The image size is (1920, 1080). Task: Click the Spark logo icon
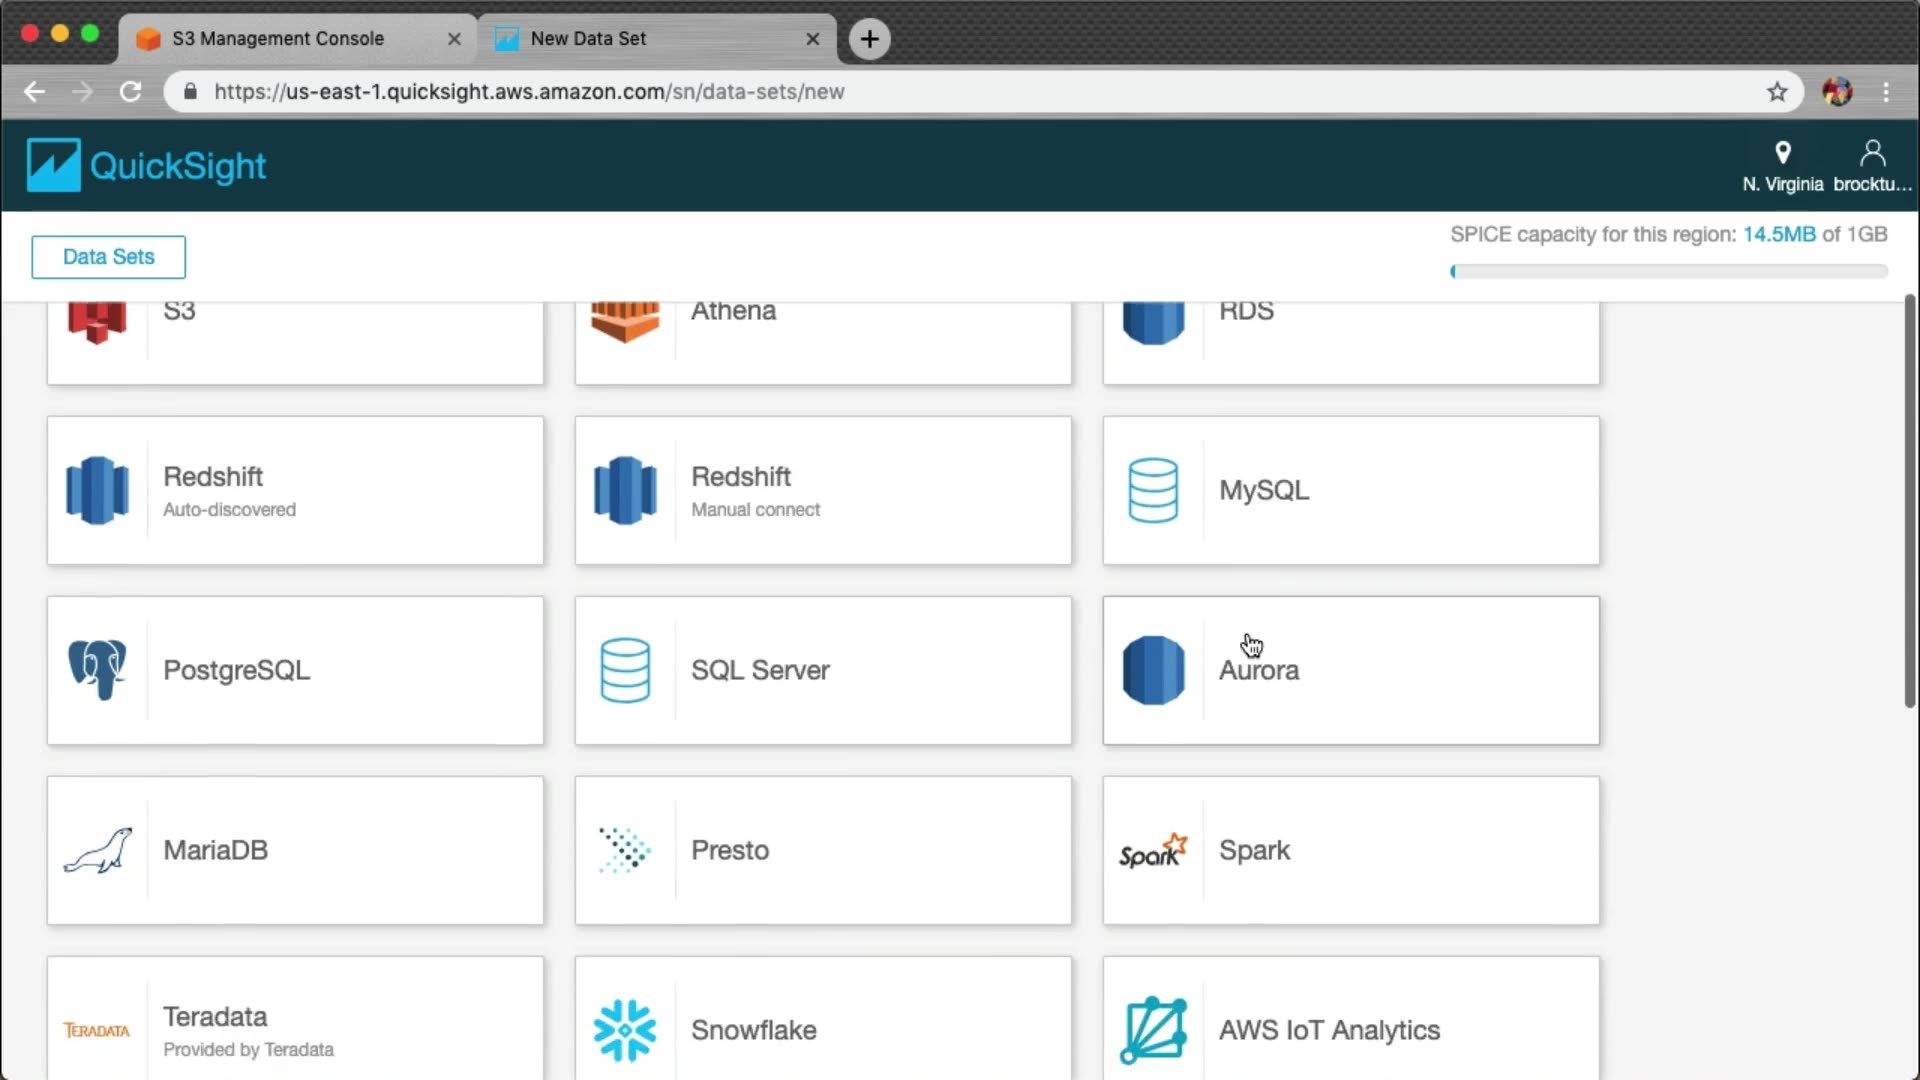coord(1153,851)
